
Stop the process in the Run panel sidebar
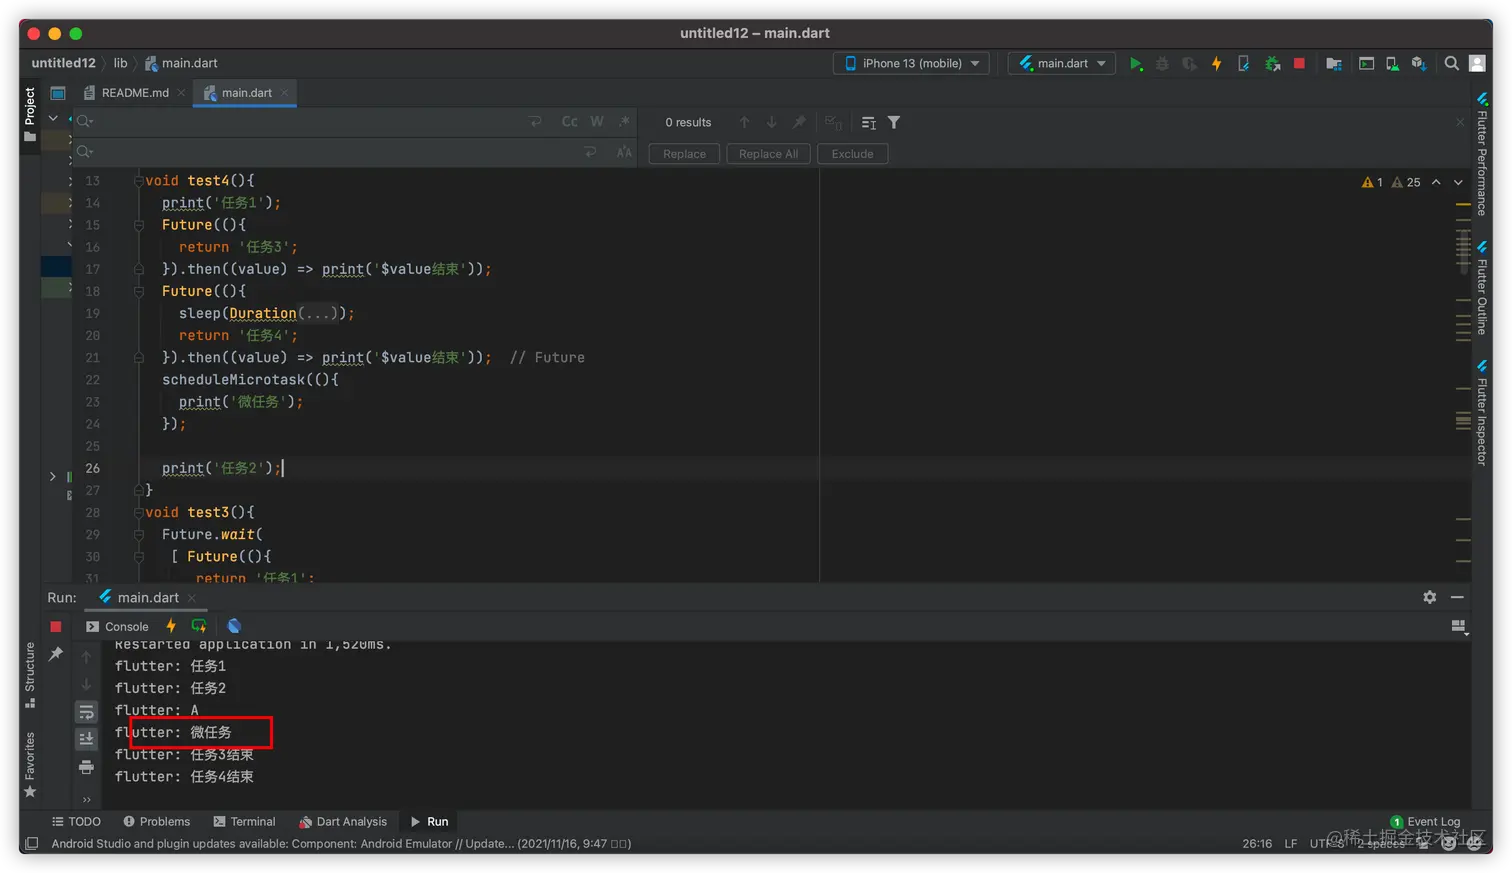tap(56, 627)
